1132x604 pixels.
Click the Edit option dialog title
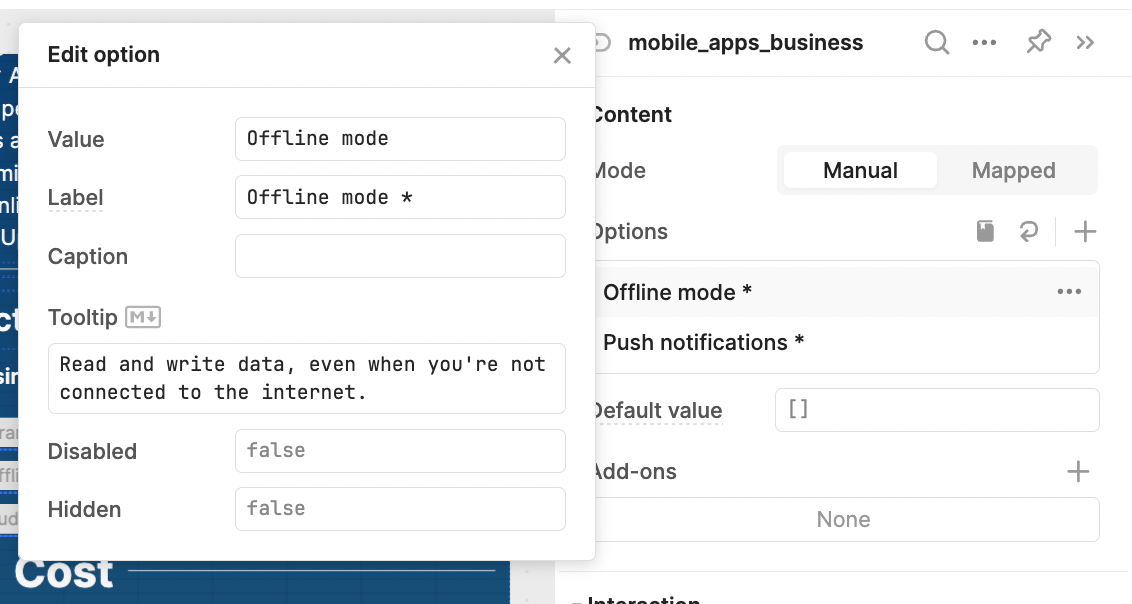pos(103,55)
